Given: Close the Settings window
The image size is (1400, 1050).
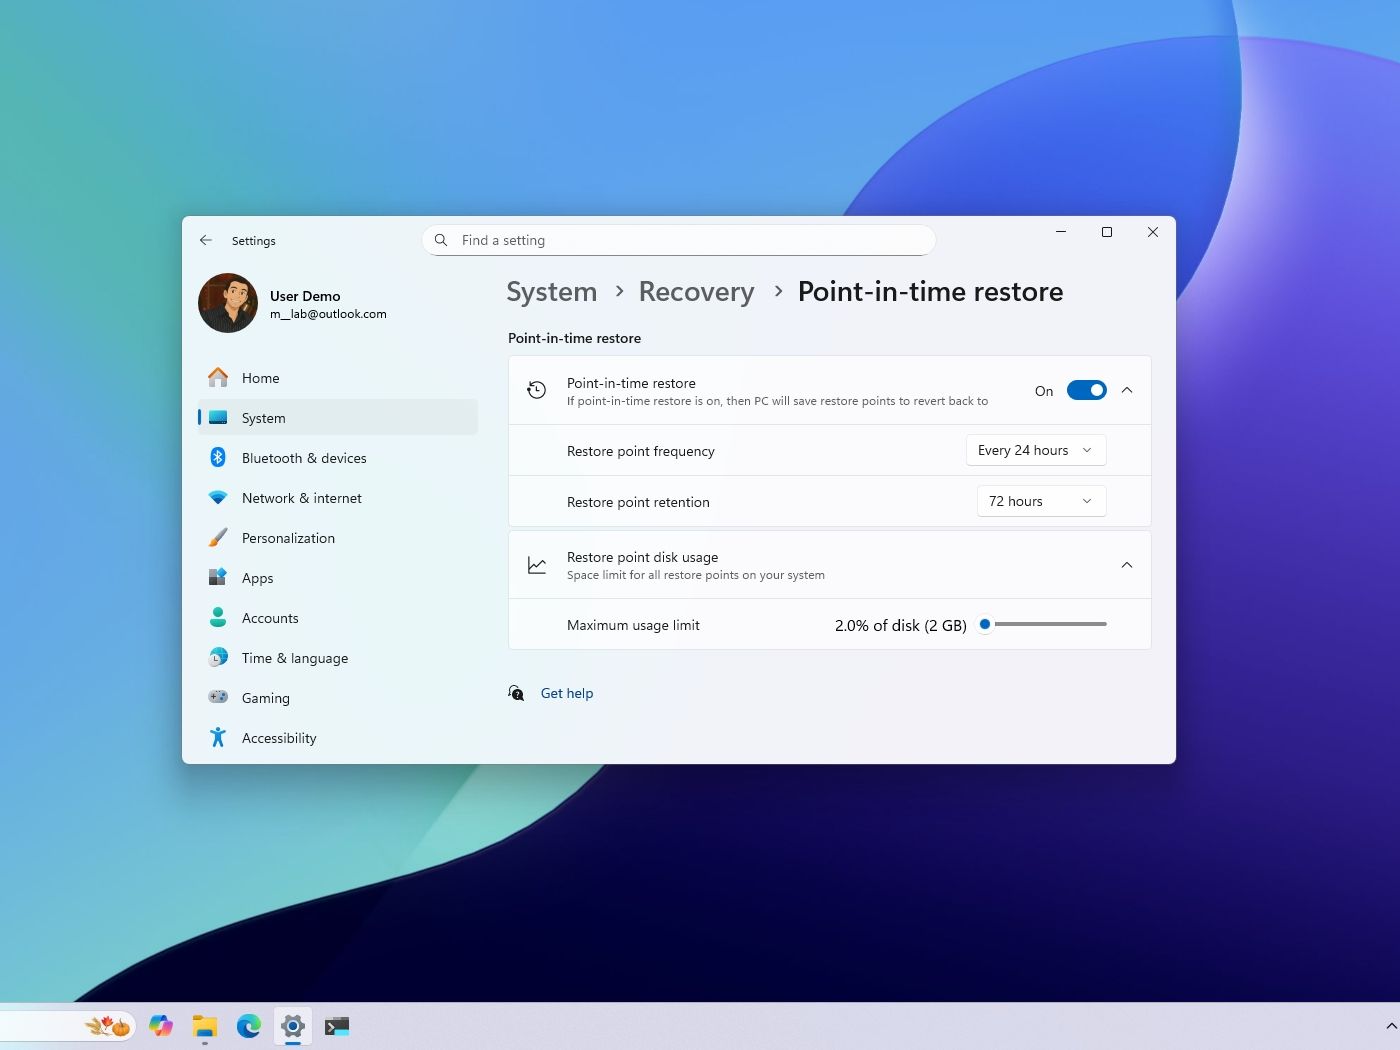Looking at the screenshot, I should tap(1153, 232).
